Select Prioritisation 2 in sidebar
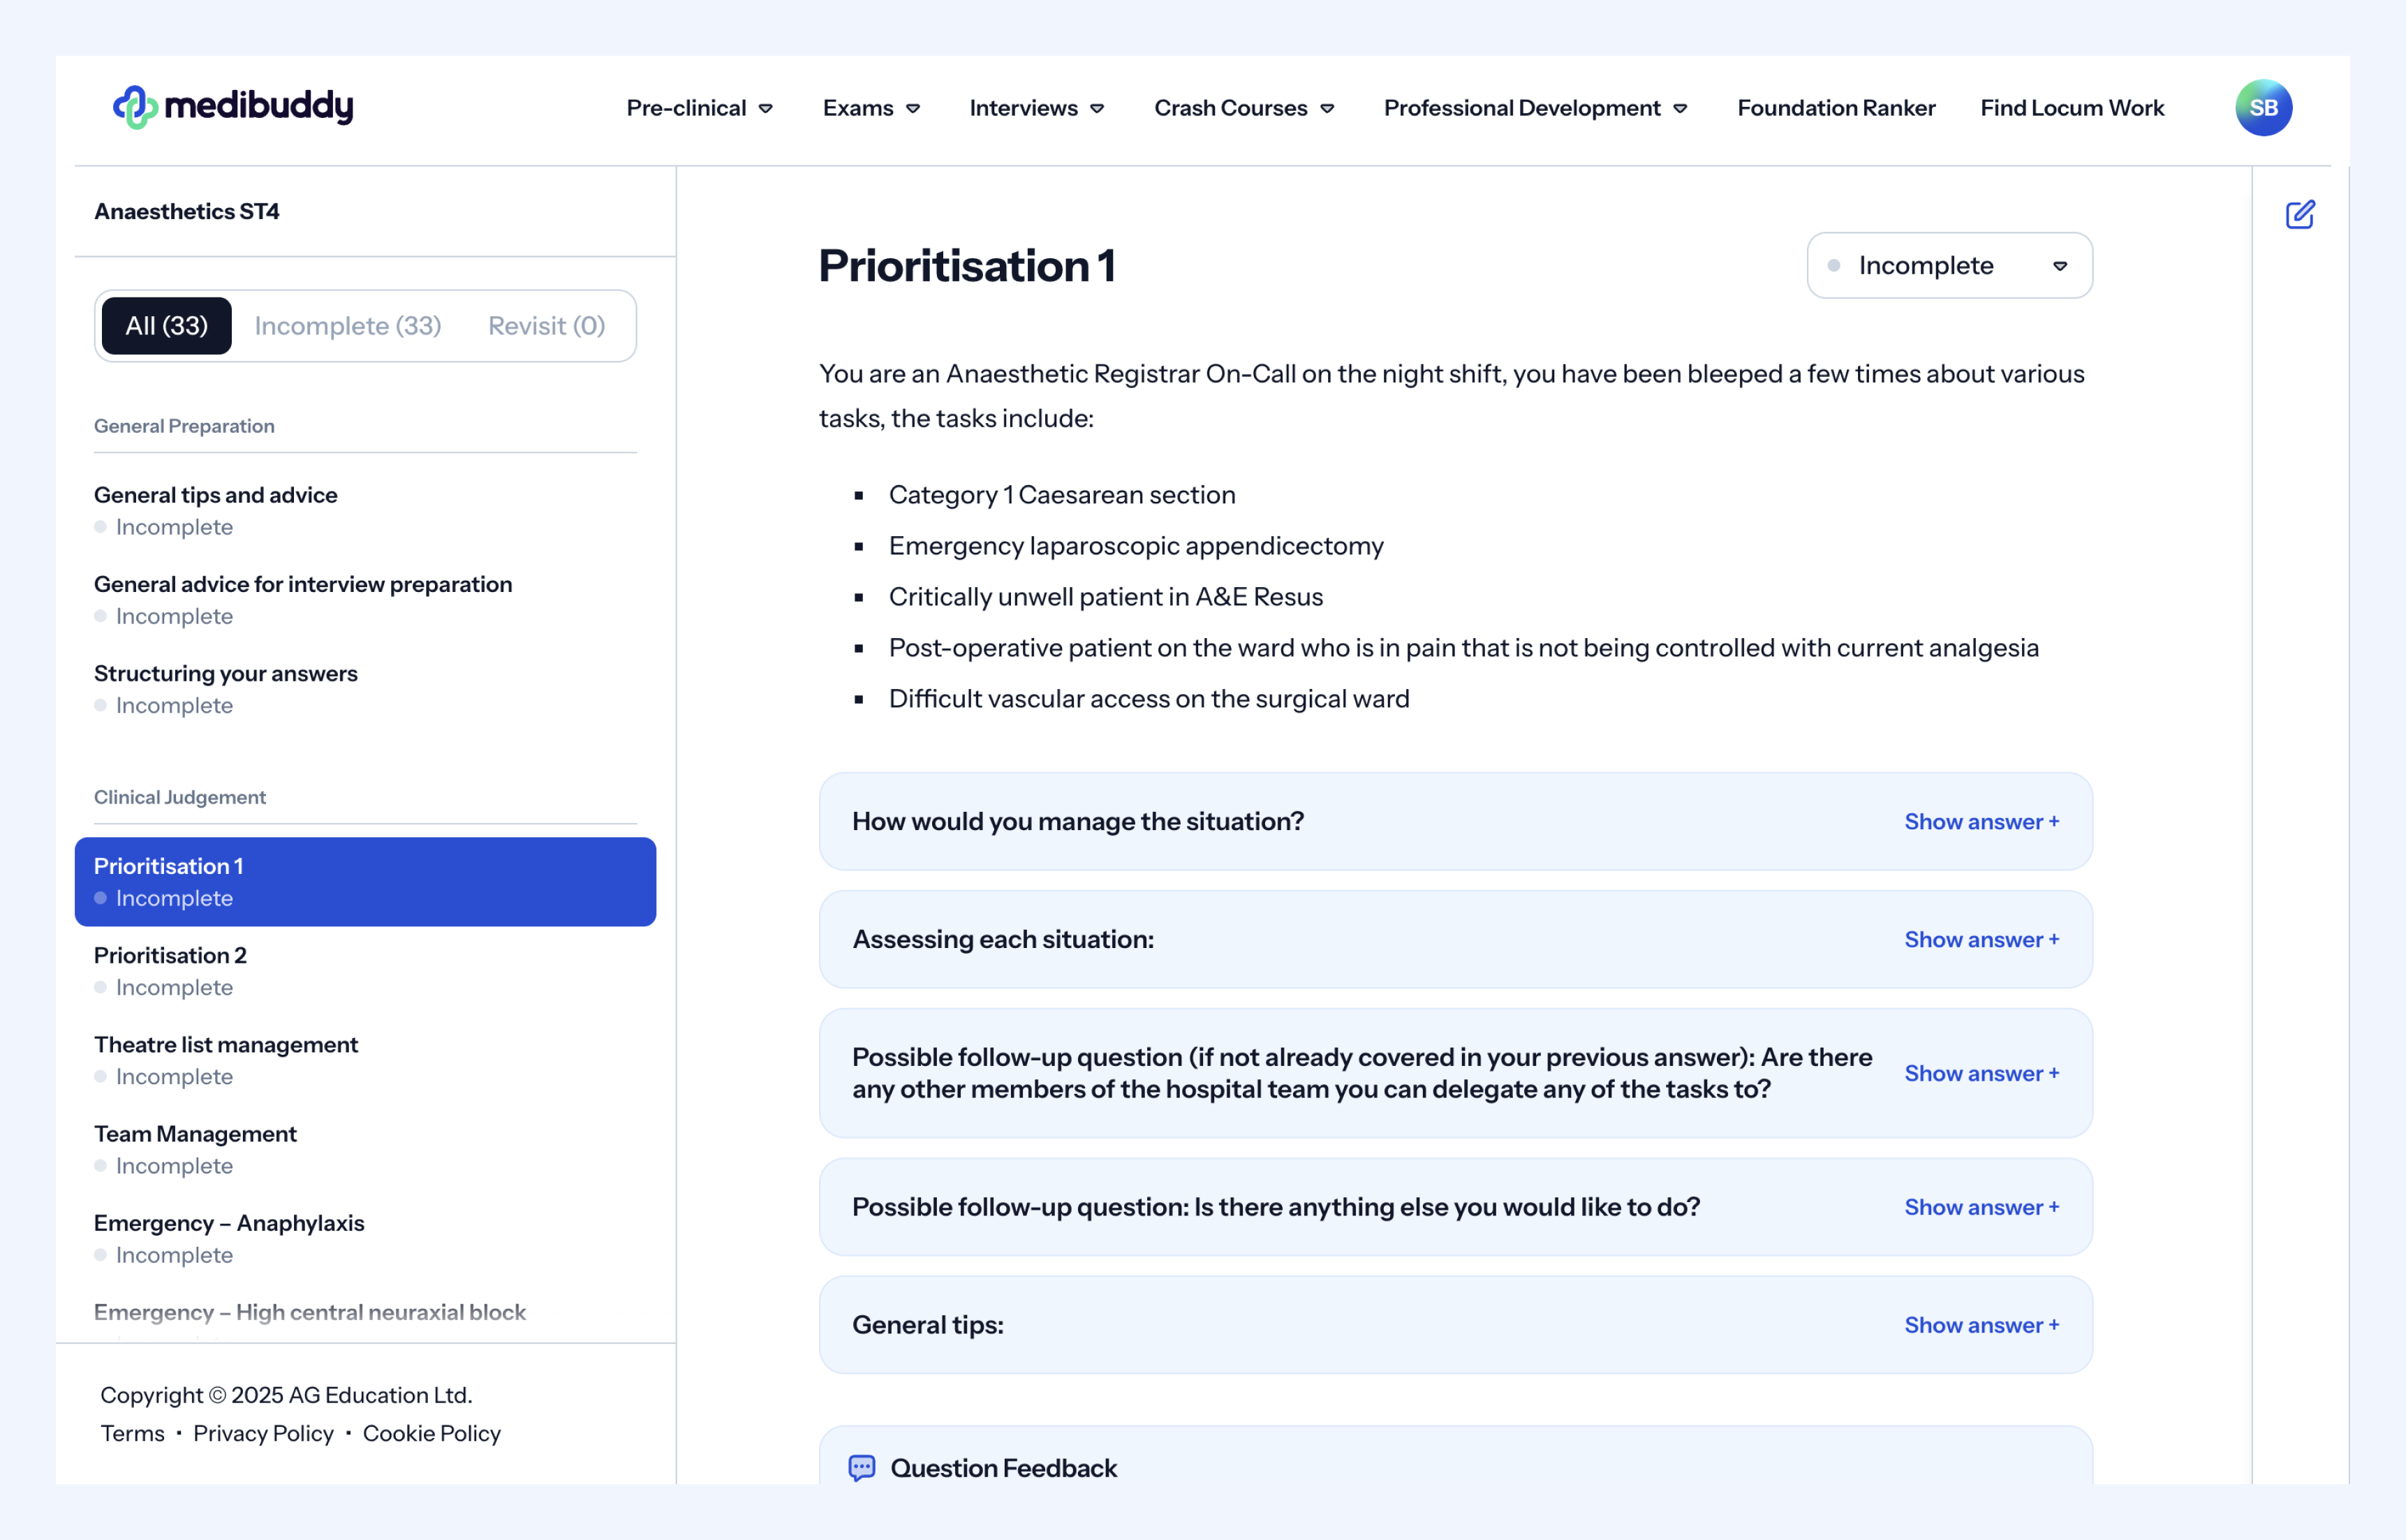Screen dimensions: 2406x1540 tap(170, 956)
